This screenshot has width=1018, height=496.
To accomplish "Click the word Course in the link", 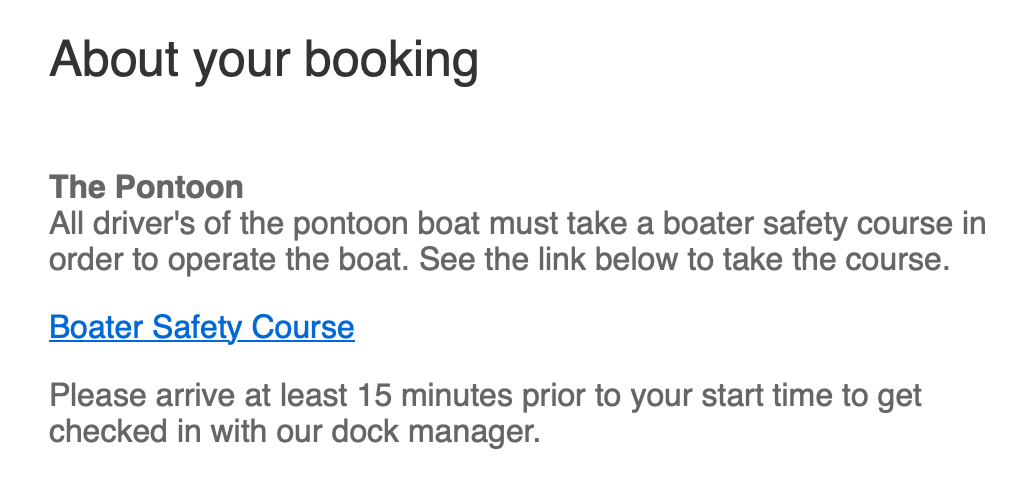I will [x=303, y=327].
